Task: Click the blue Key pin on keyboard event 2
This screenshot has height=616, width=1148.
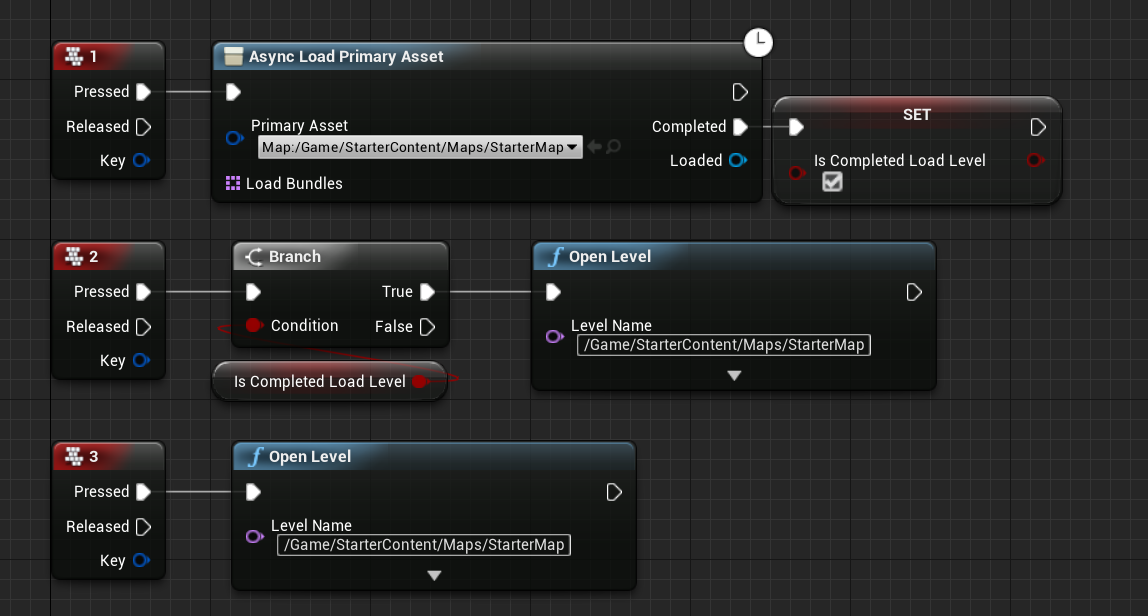Action: click(x=139, y=360)
